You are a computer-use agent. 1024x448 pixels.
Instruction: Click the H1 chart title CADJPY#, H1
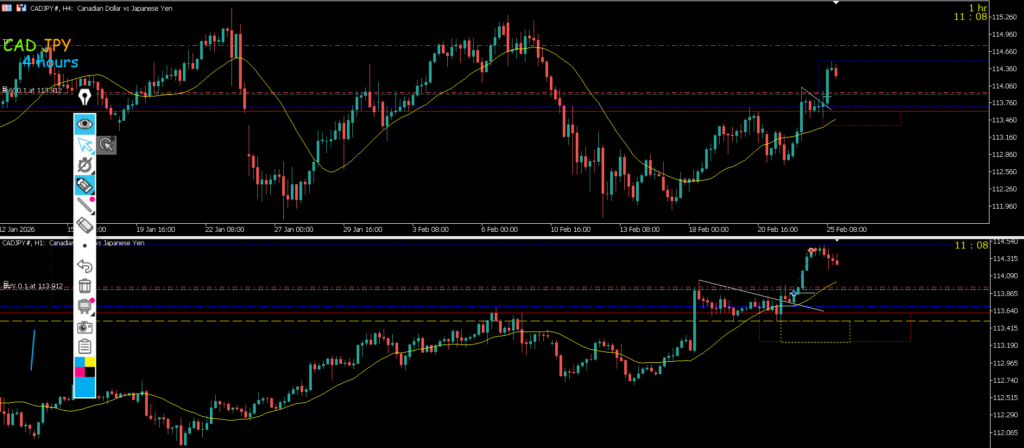tap(22, 243)
